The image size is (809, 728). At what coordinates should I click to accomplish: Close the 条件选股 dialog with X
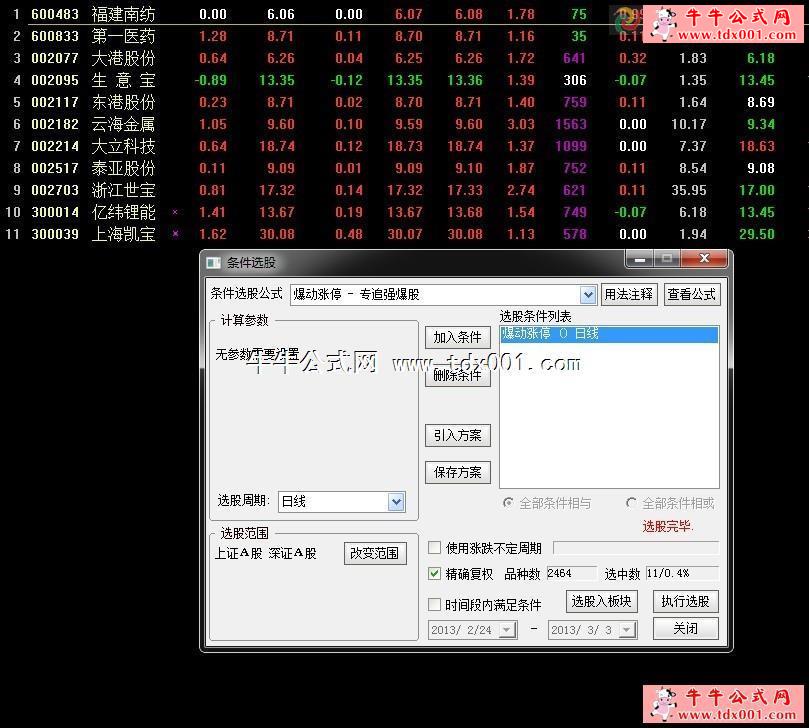point(704,258)
